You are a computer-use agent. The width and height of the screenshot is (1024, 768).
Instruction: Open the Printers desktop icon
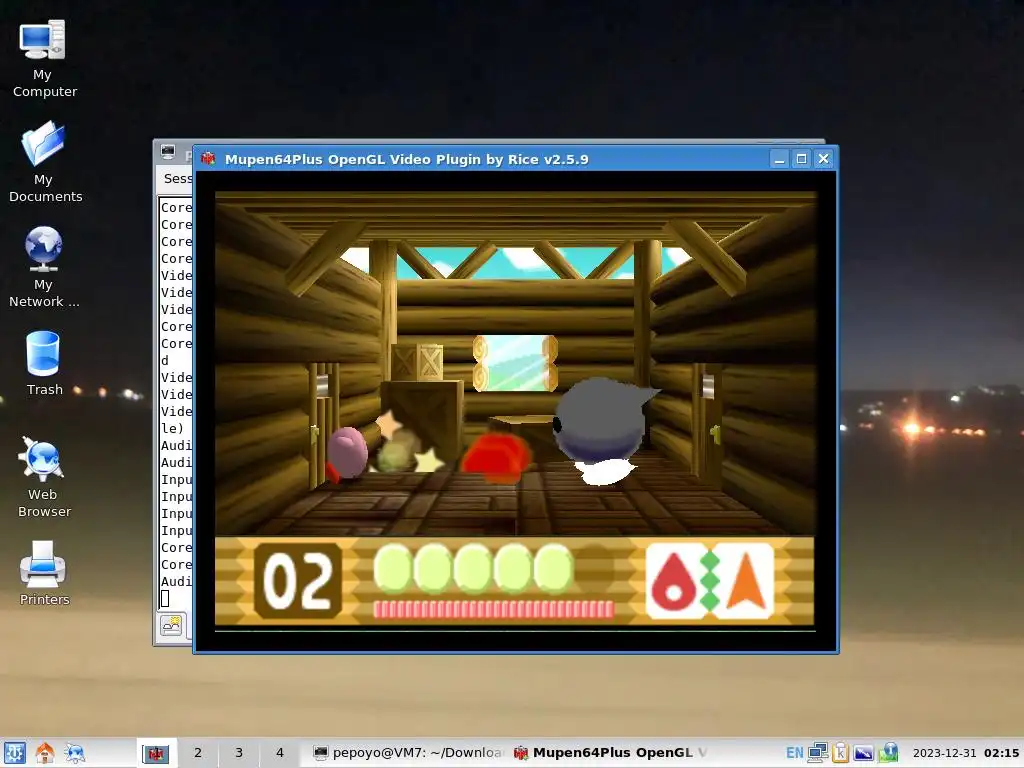(44, 573)
